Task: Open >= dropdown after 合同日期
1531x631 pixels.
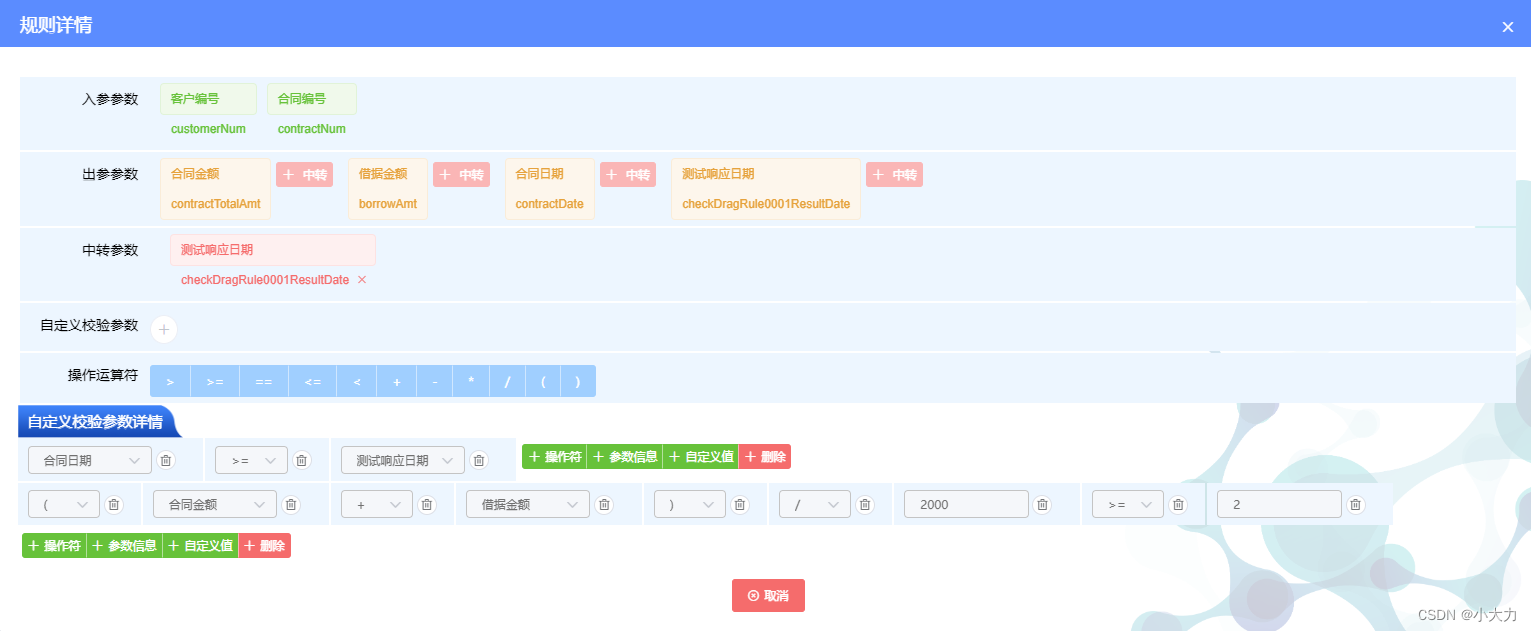Action: point(251,460)
